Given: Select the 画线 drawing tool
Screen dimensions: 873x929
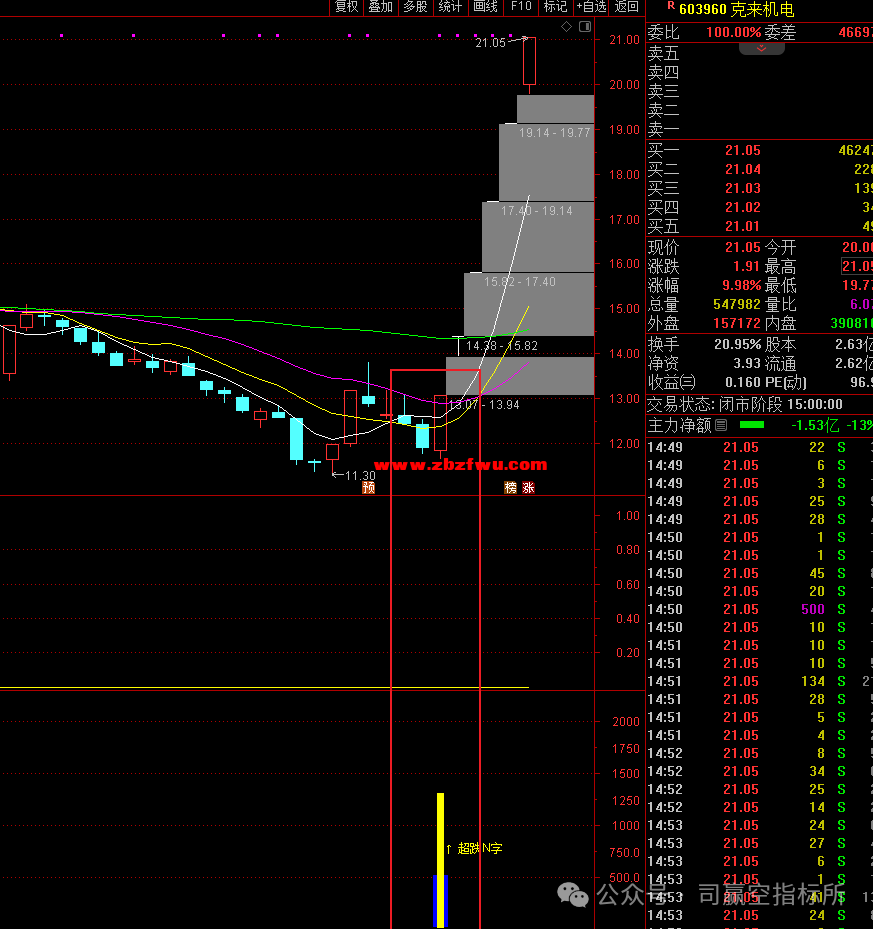Looking at the screenshot, I should pyautogui.click(x=485, y=7).
